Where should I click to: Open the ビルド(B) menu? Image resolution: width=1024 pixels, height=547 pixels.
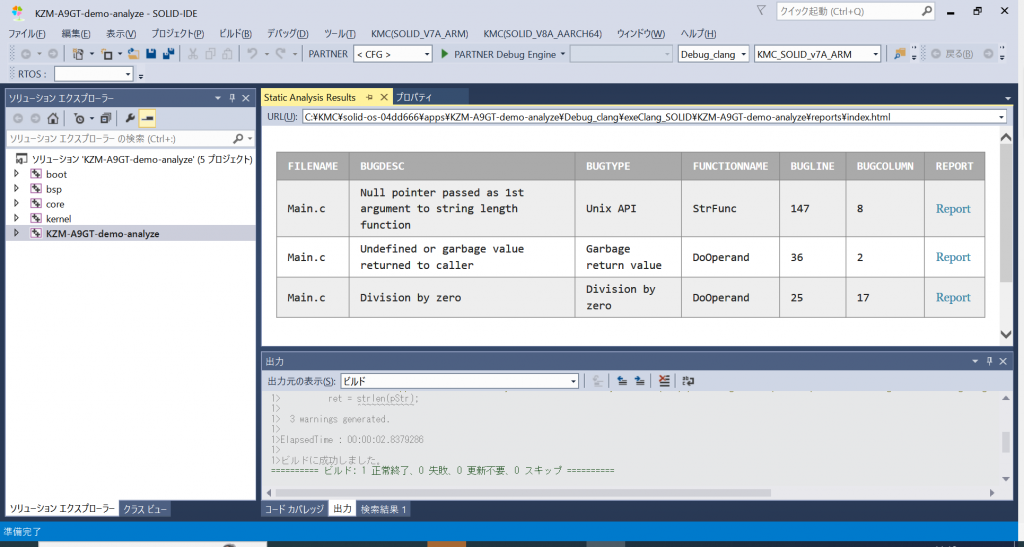point(235,33)
